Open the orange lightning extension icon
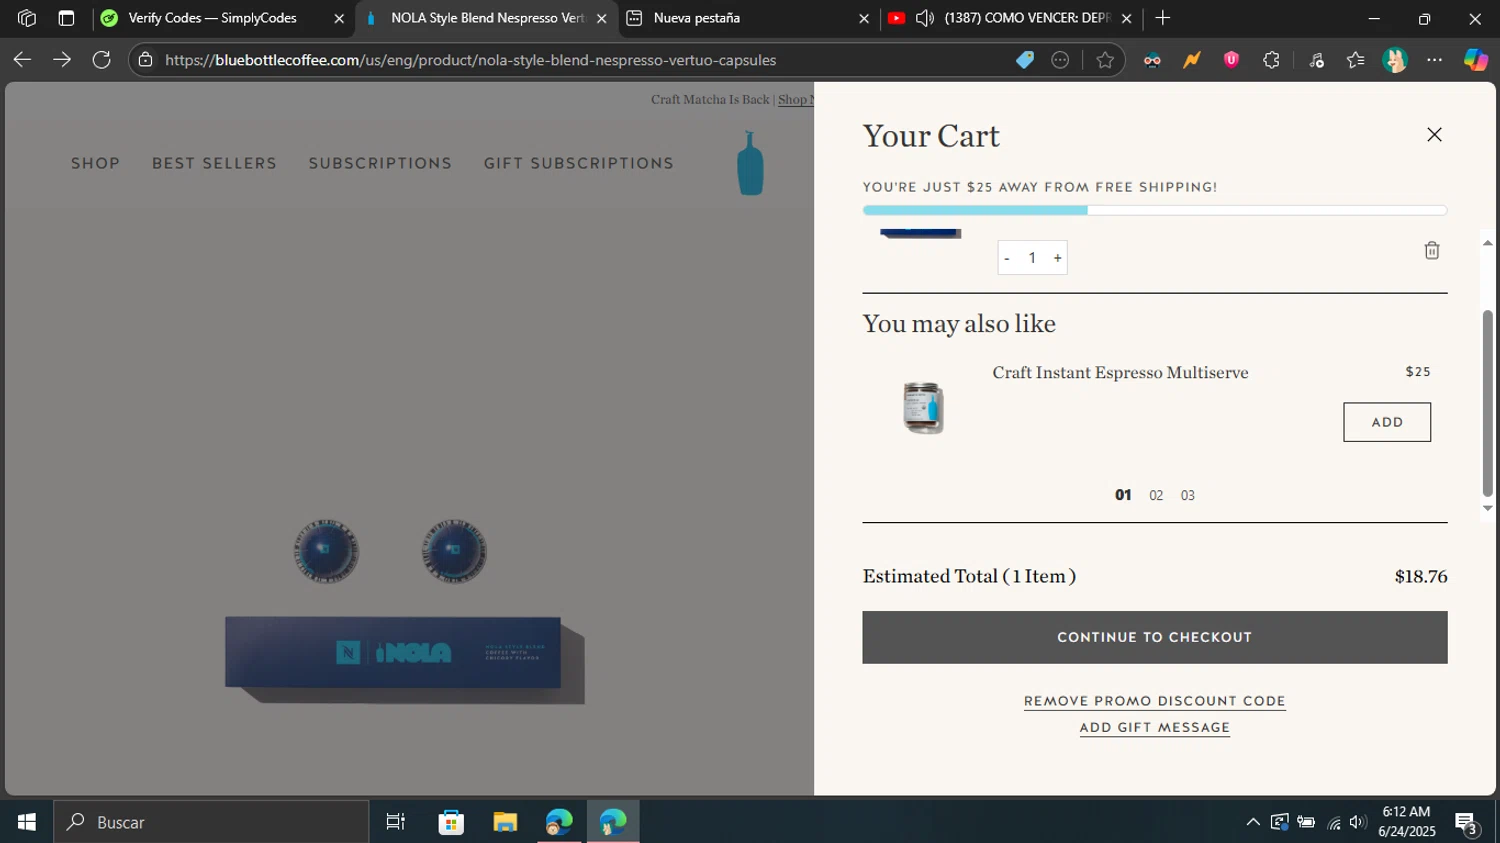 click(1191, 60)
